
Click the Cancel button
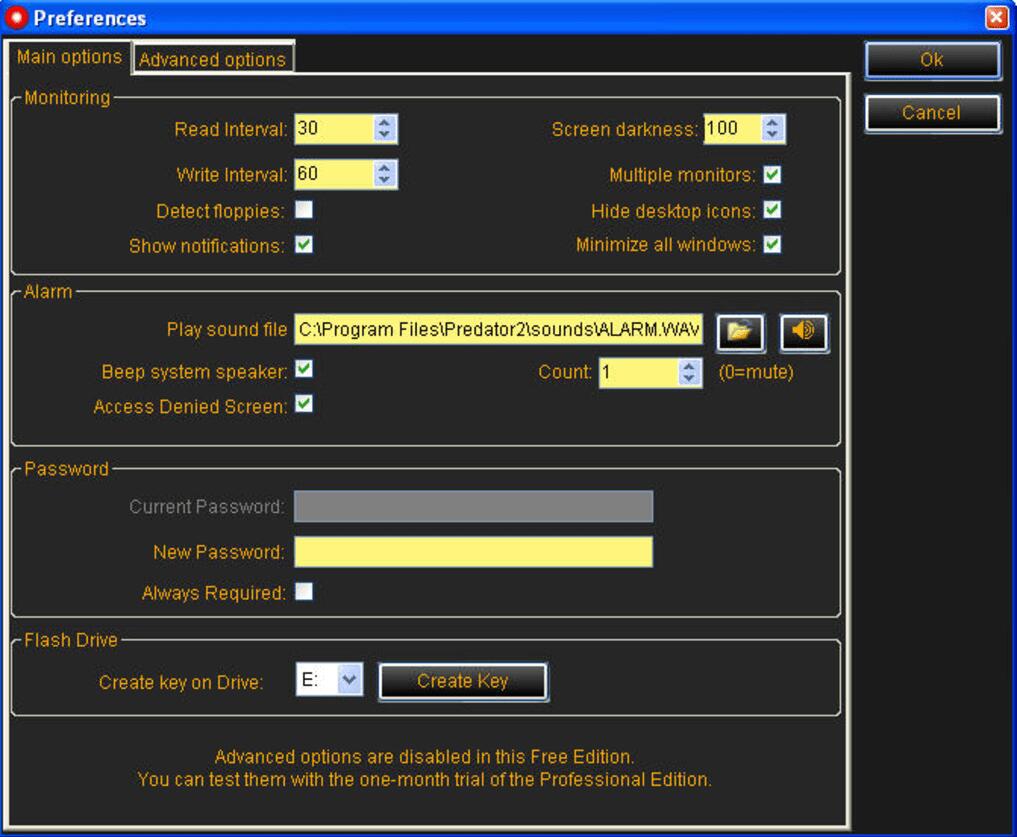931,113
